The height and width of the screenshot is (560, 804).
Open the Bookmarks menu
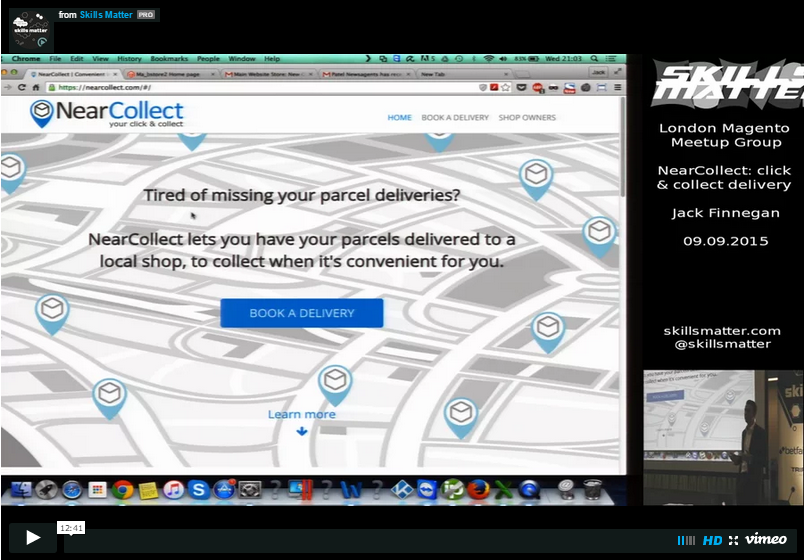169,58
